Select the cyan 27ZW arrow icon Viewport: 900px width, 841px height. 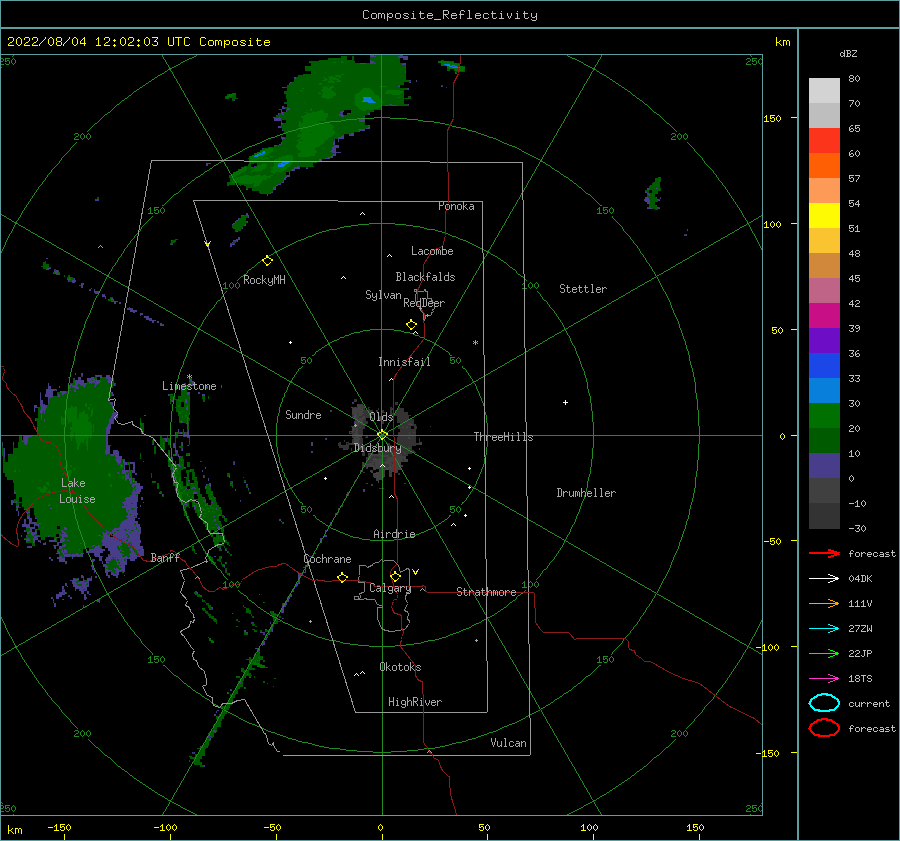pyautogui.click(x=824, y=629)
